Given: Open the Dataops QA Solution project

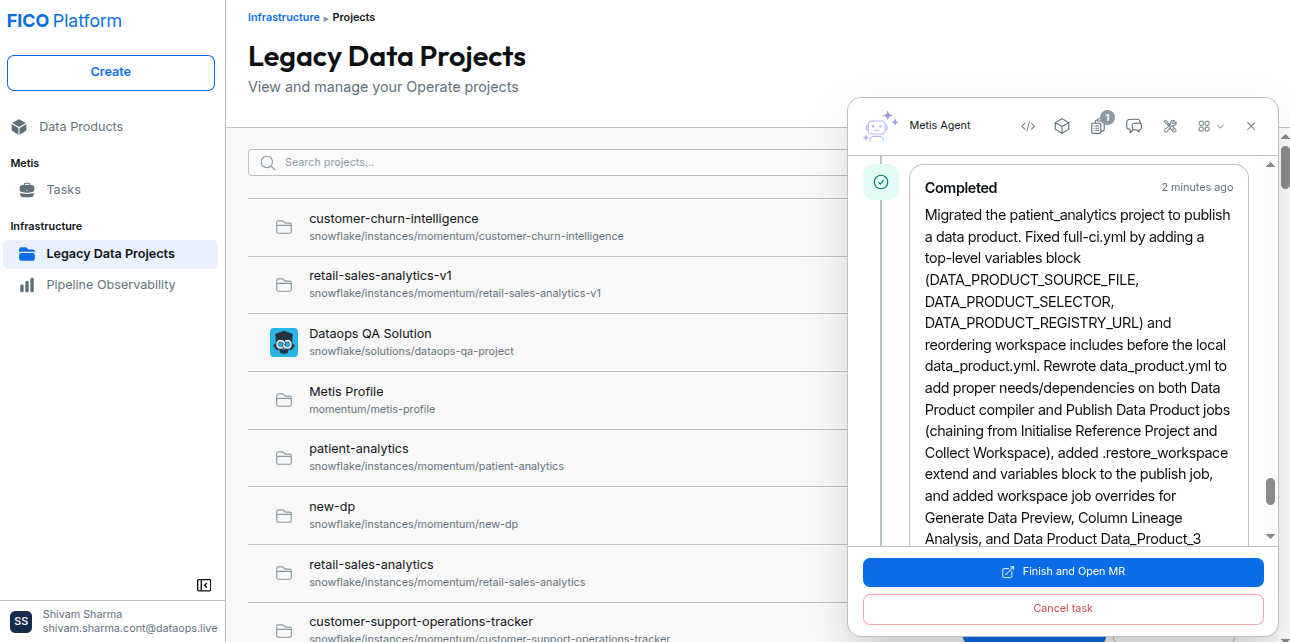Looking at the screenshot, I should pyautogui.click(x=370, y=334).
